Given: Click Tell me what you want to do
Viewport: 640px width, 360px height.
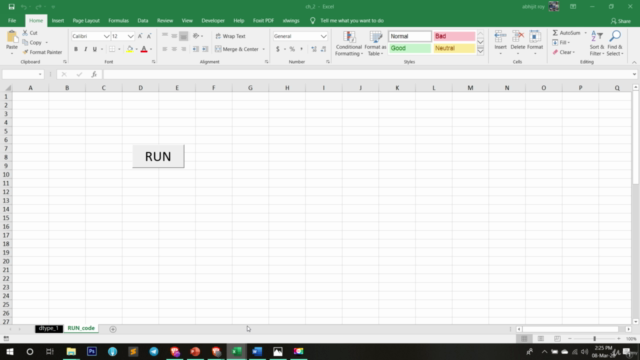Looking at the screenshot, I should point(352,20).
